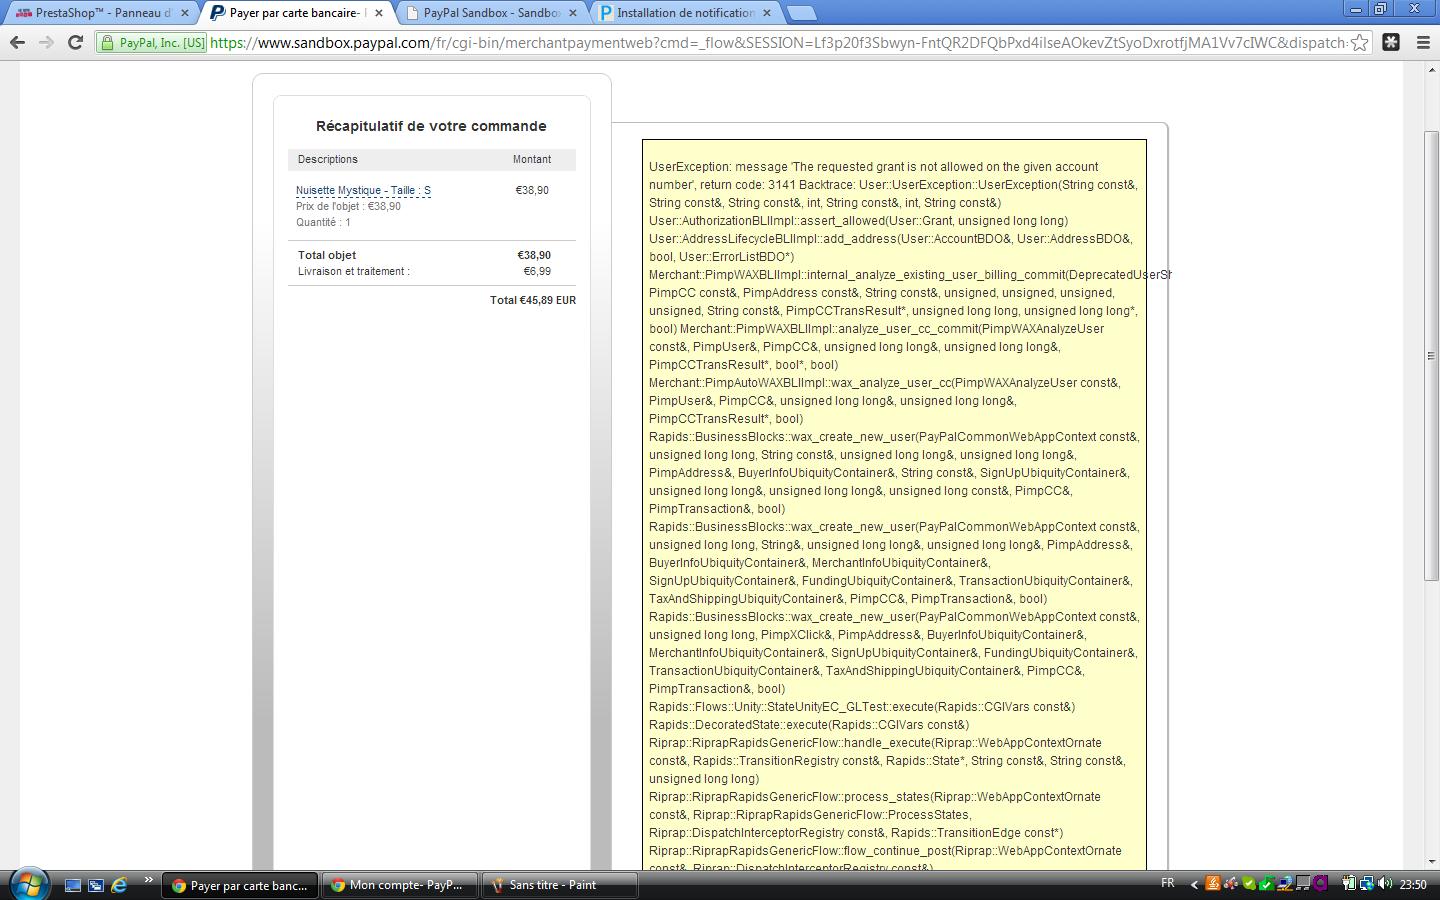Open Sans titre - Paint from taskbar

[558, 885]
